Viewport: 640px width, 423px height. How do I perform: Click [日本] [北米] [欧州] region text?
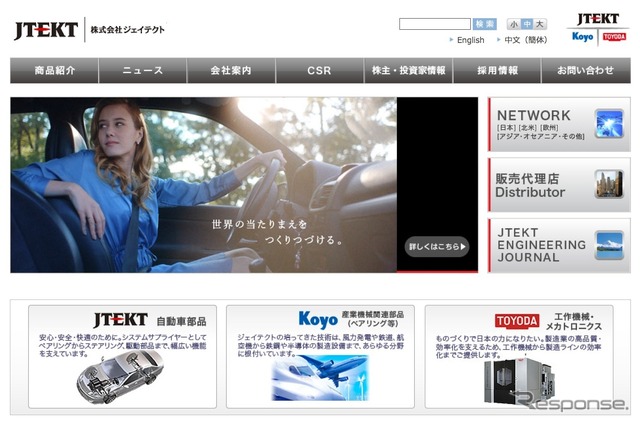click(x=527, y=128)
